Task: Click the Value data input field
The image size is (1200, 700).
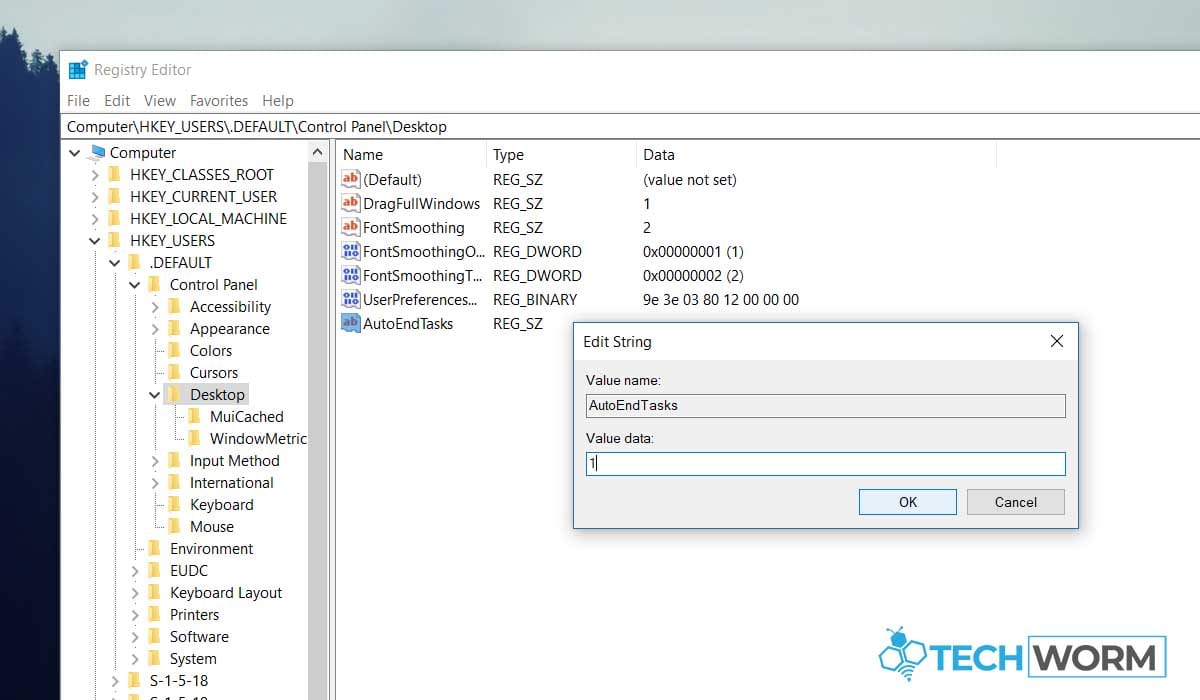Action: [826, 464]
